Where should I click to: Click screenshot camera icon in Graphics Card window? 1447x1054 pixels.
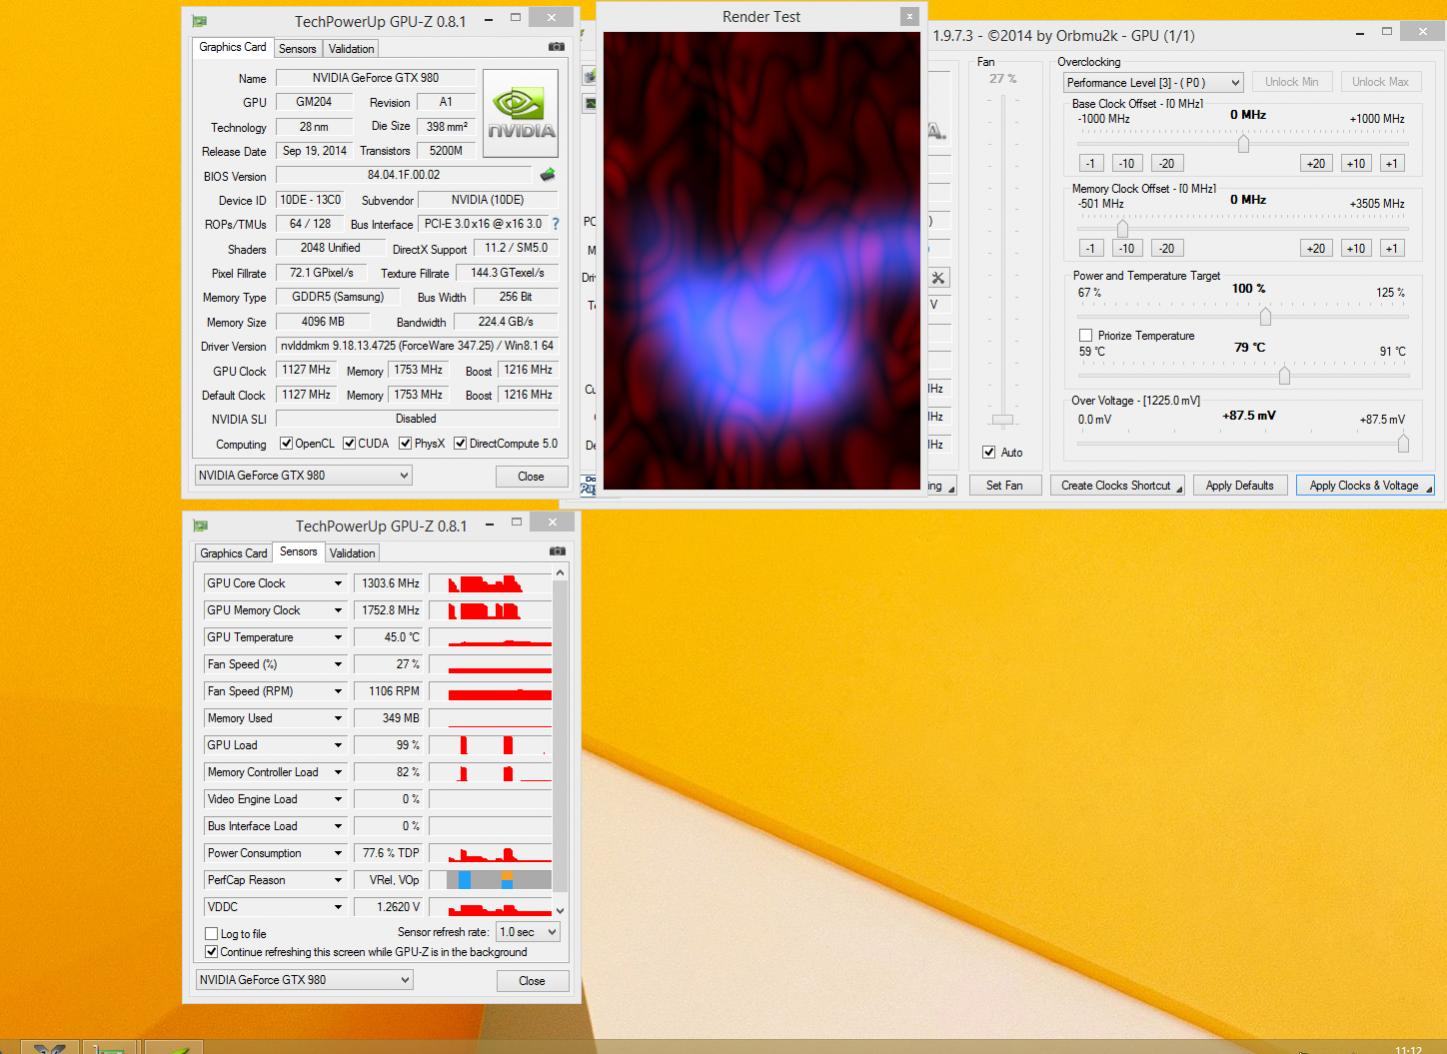pos(556,47)
